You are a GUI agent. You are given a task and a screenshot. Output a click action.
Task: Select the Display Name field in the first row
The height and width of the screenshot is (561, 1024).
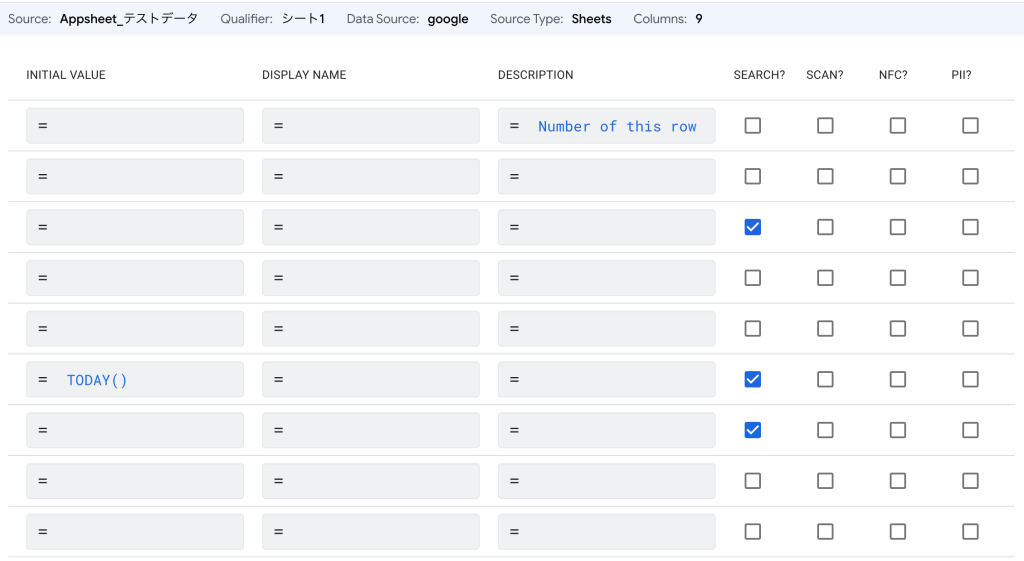coord(371,126)
